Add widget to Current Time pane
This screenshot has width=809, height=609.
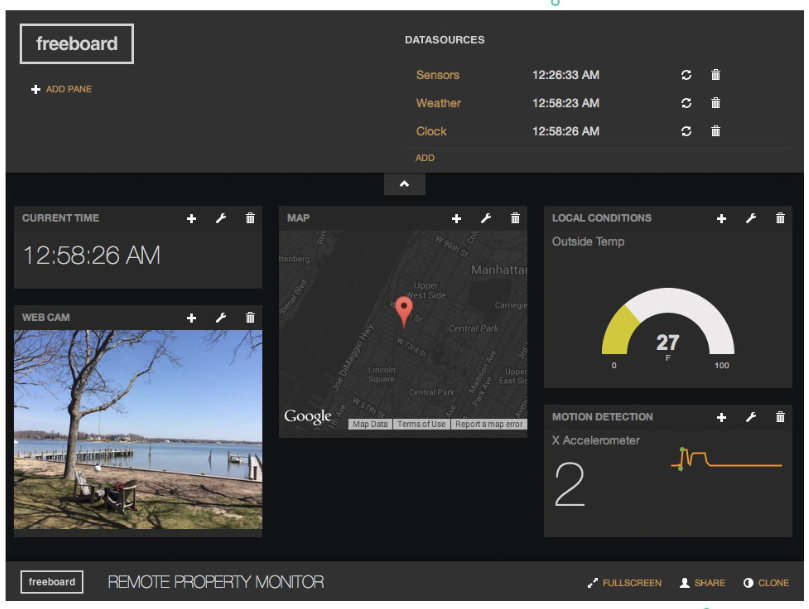[191, 218]
